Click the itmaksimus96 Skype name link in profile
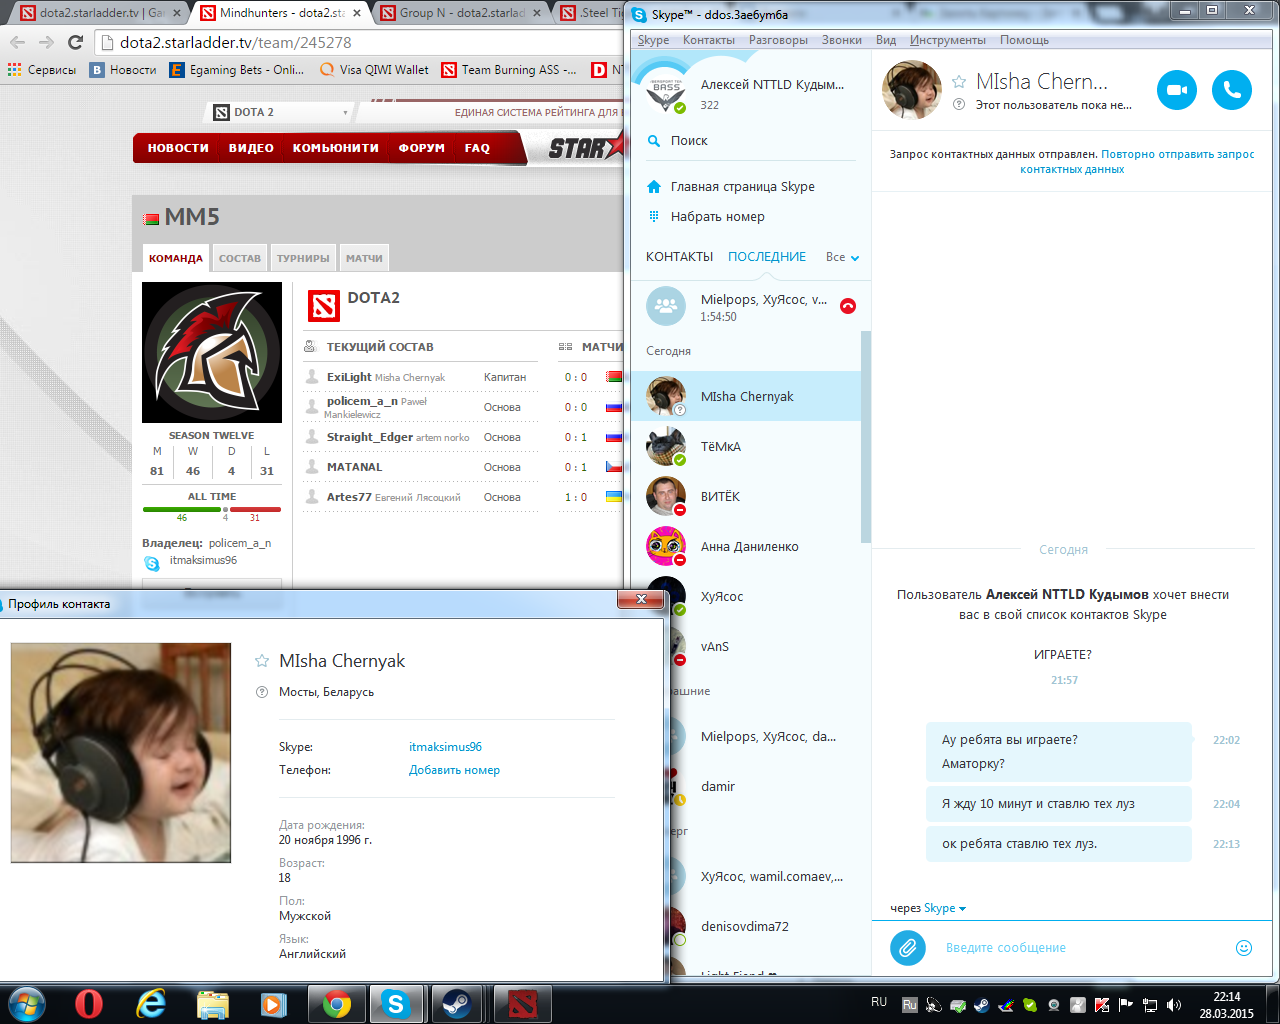 point(445,747)
